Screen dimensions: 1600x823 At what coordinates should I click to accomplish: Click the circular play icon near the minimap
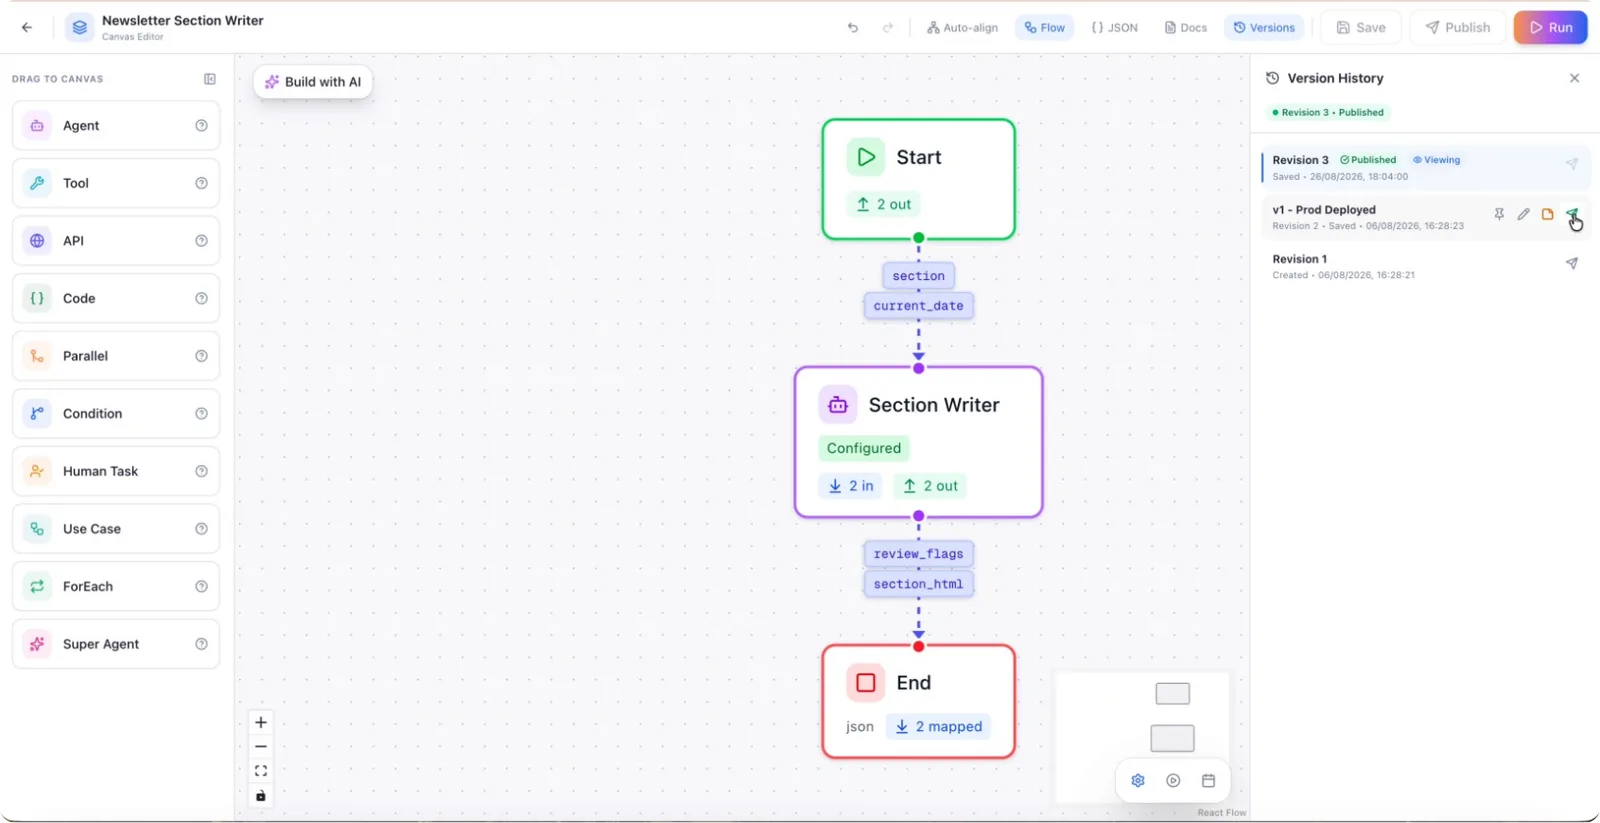[x=1173, y=781]
